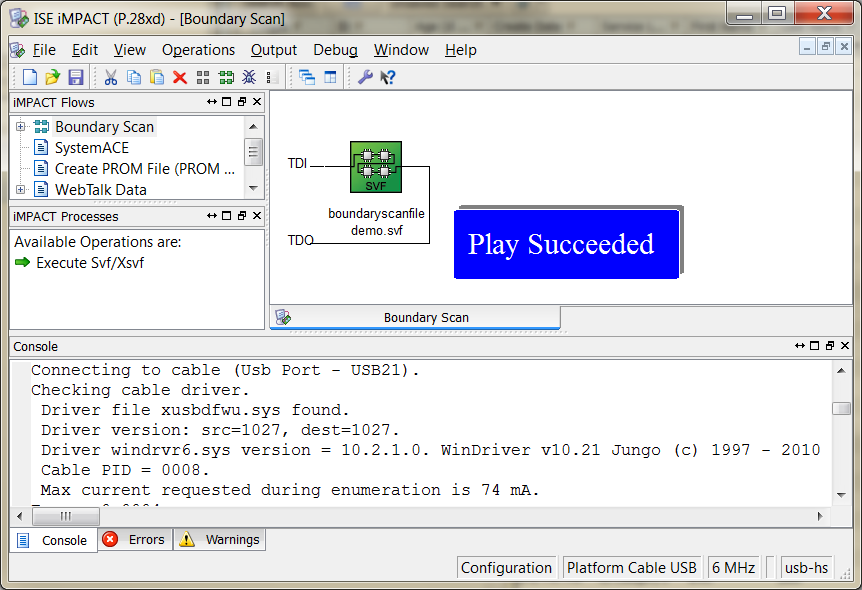Click the red Delete X icon
862x590 pixels.
click(x=180, y=77)
